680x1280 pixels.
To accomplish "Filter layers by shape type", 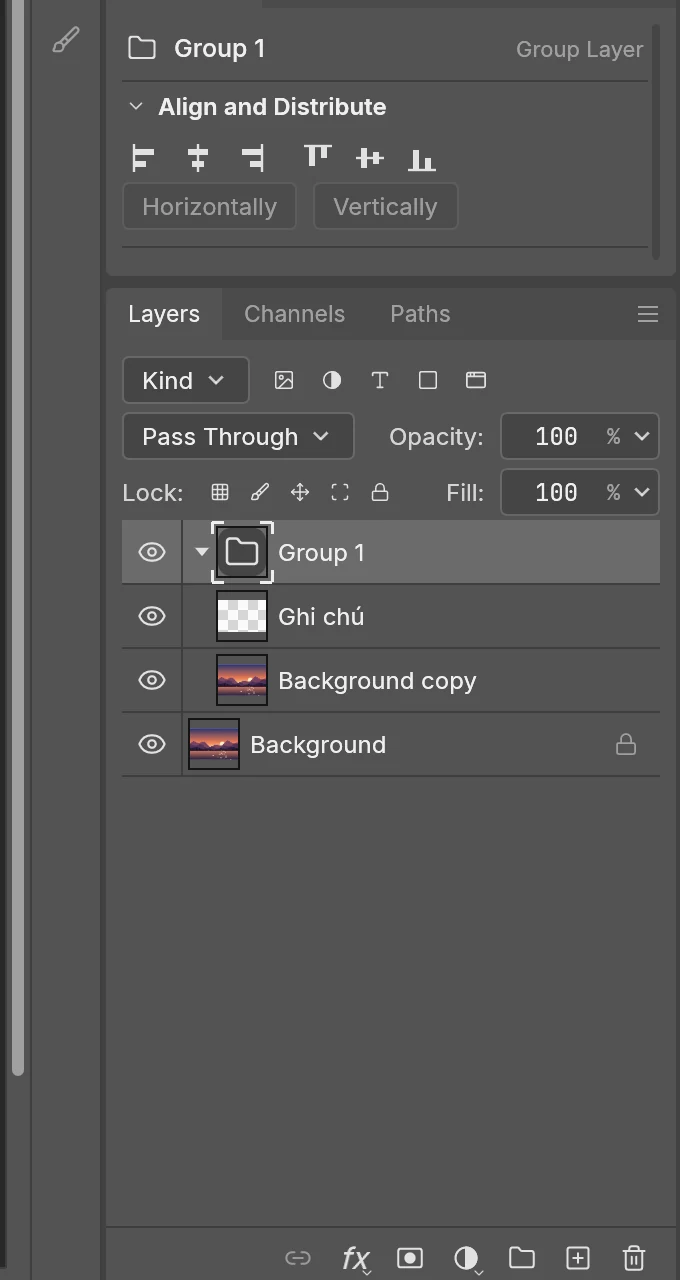I will (x=428, y=380).
